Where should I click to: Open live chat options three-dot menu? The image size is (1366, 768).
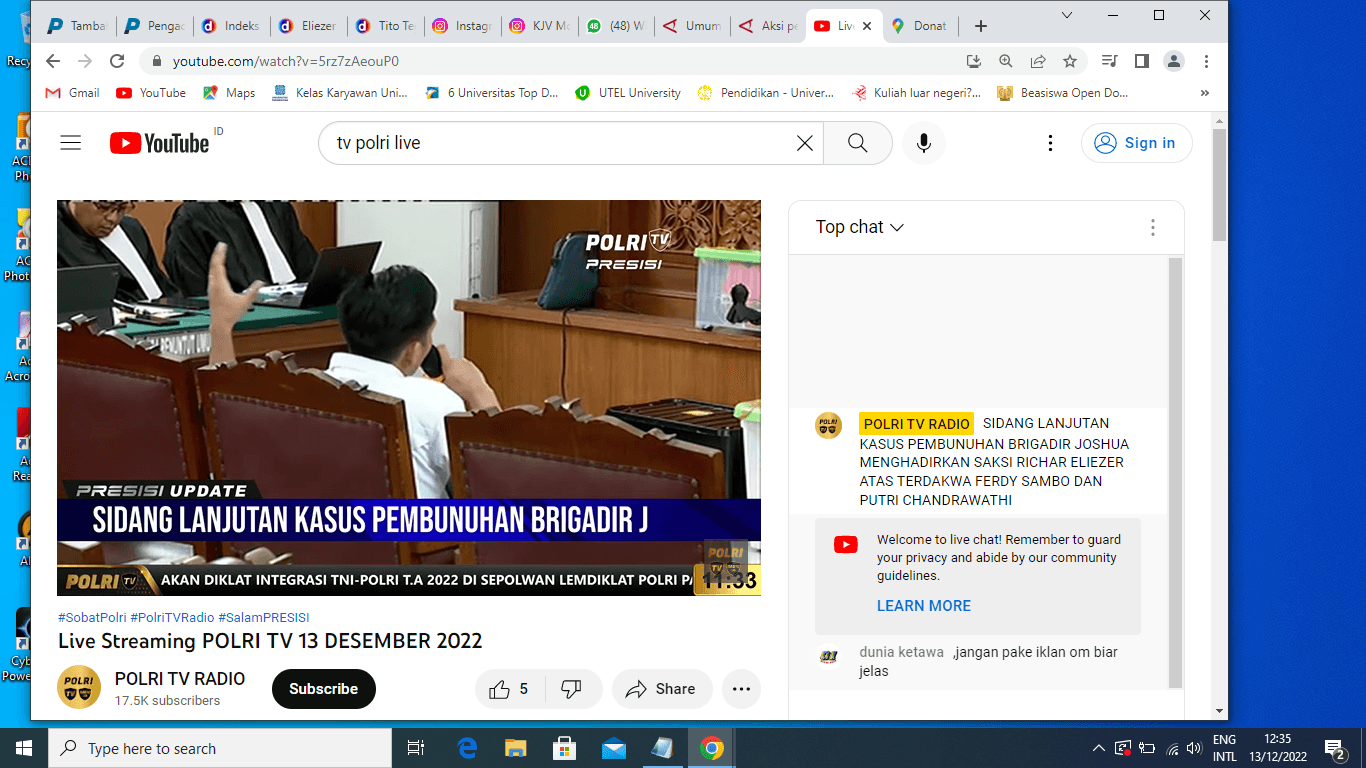[x=1153, y=228]
